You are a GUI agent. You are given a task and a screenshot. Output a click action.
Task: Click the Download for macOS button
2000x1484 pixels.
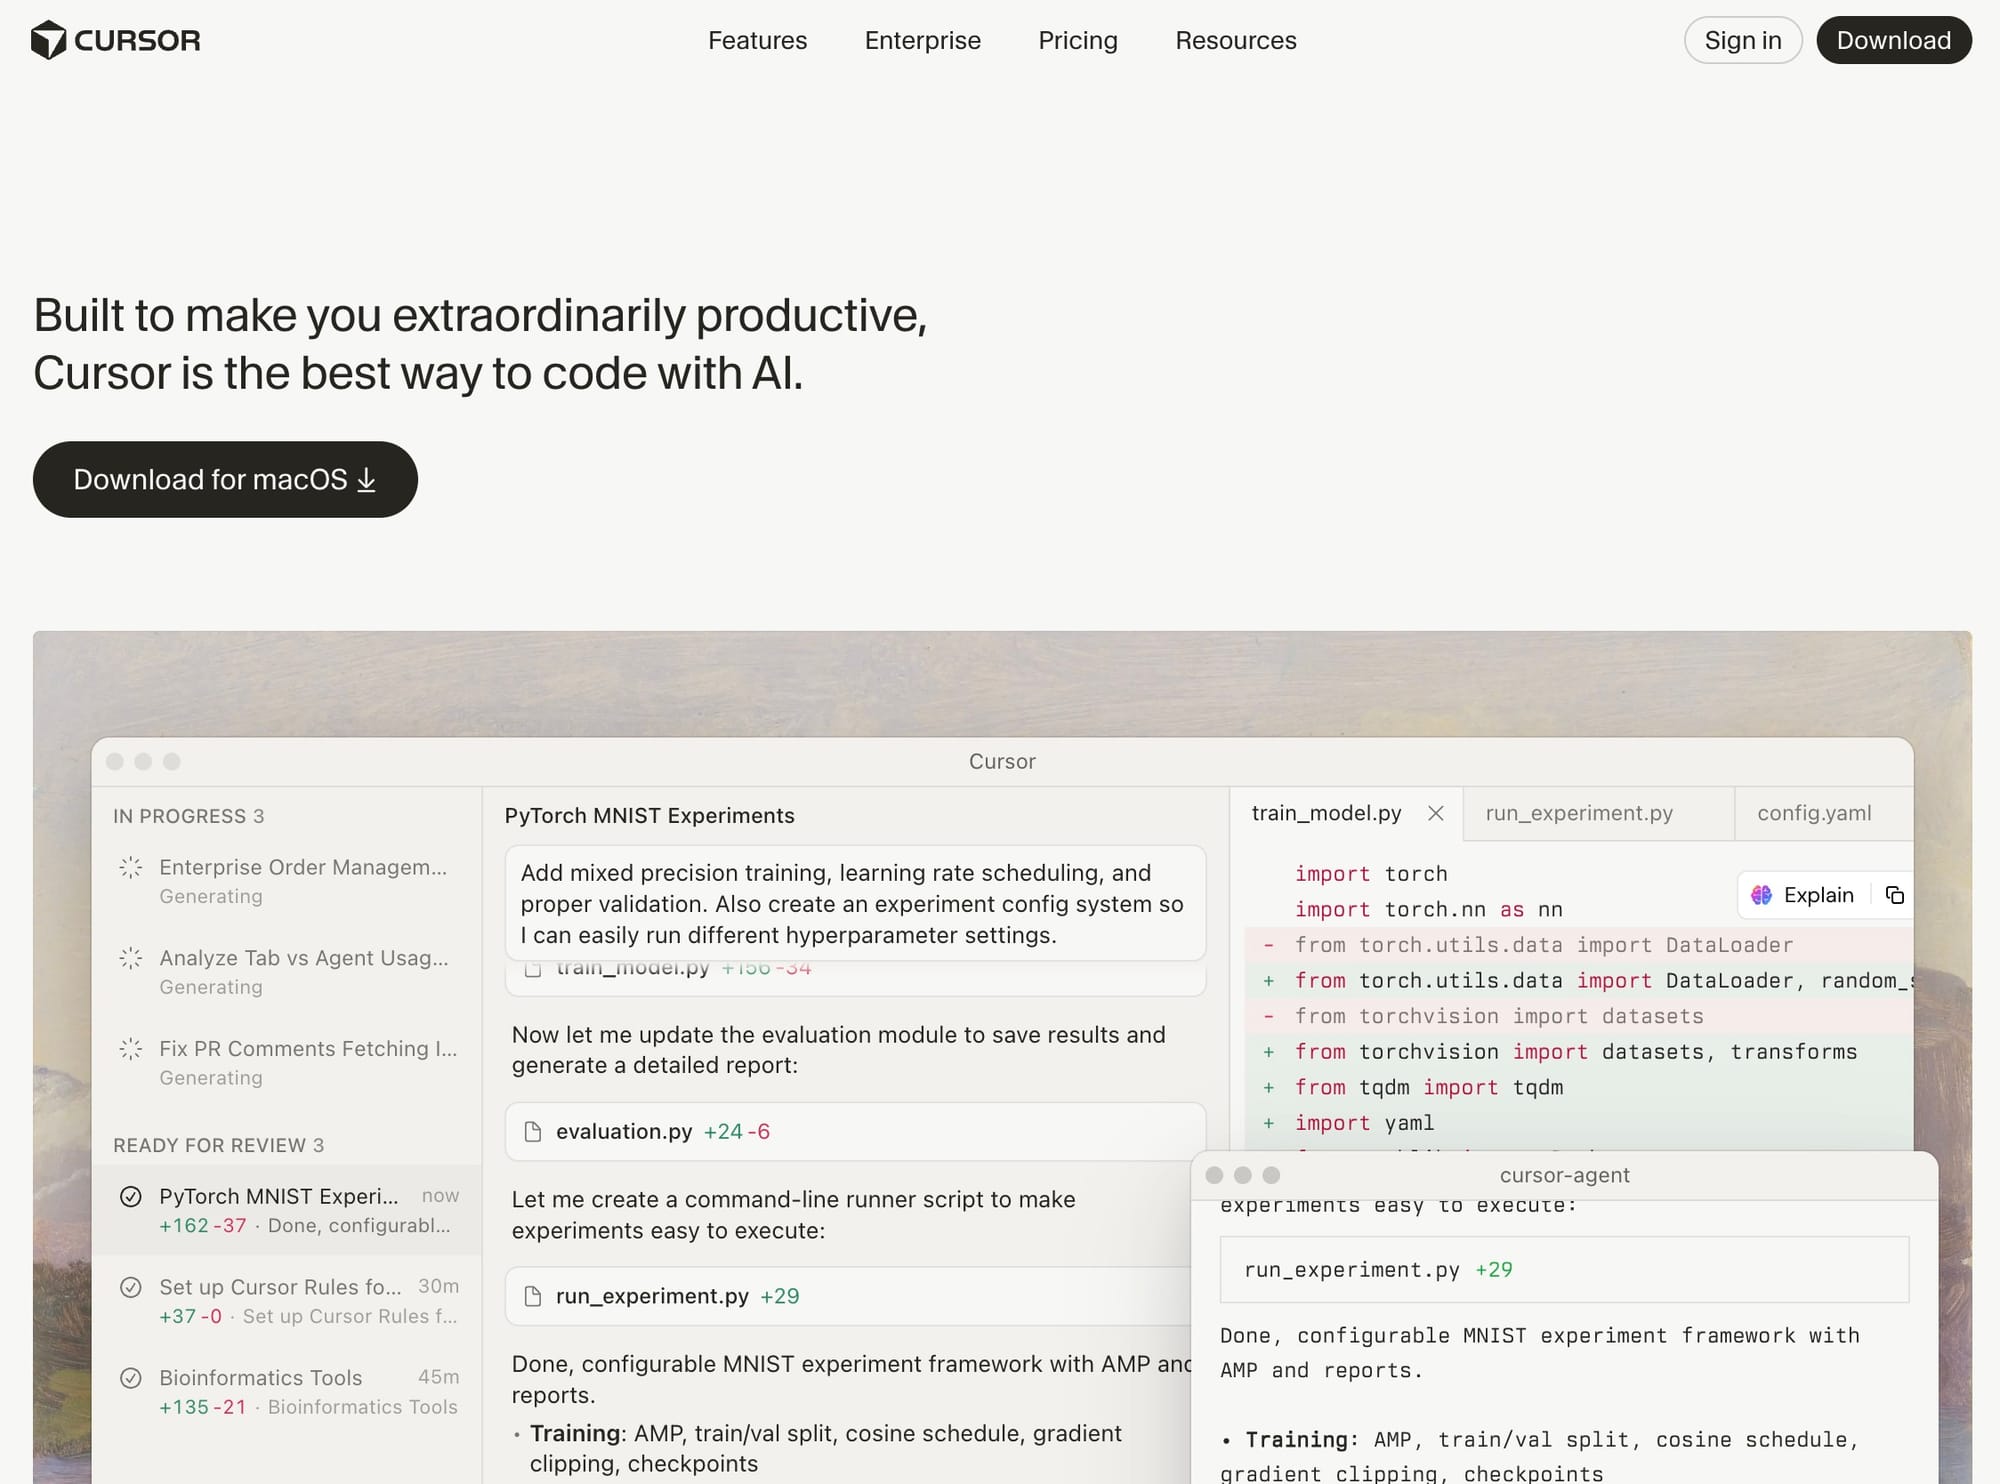[225, 479]
